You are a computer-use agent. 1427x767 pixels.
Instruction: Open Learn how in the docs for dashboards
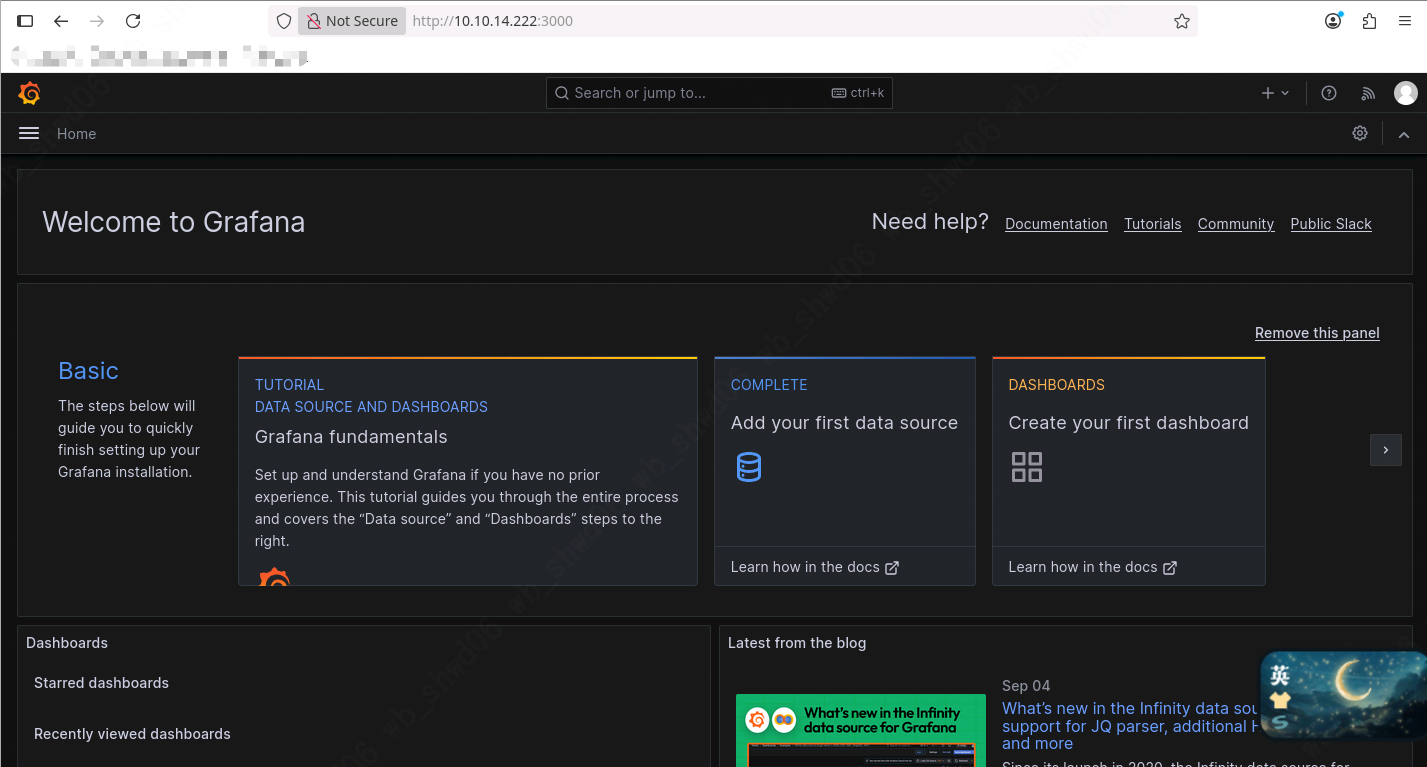(1092, 567)
